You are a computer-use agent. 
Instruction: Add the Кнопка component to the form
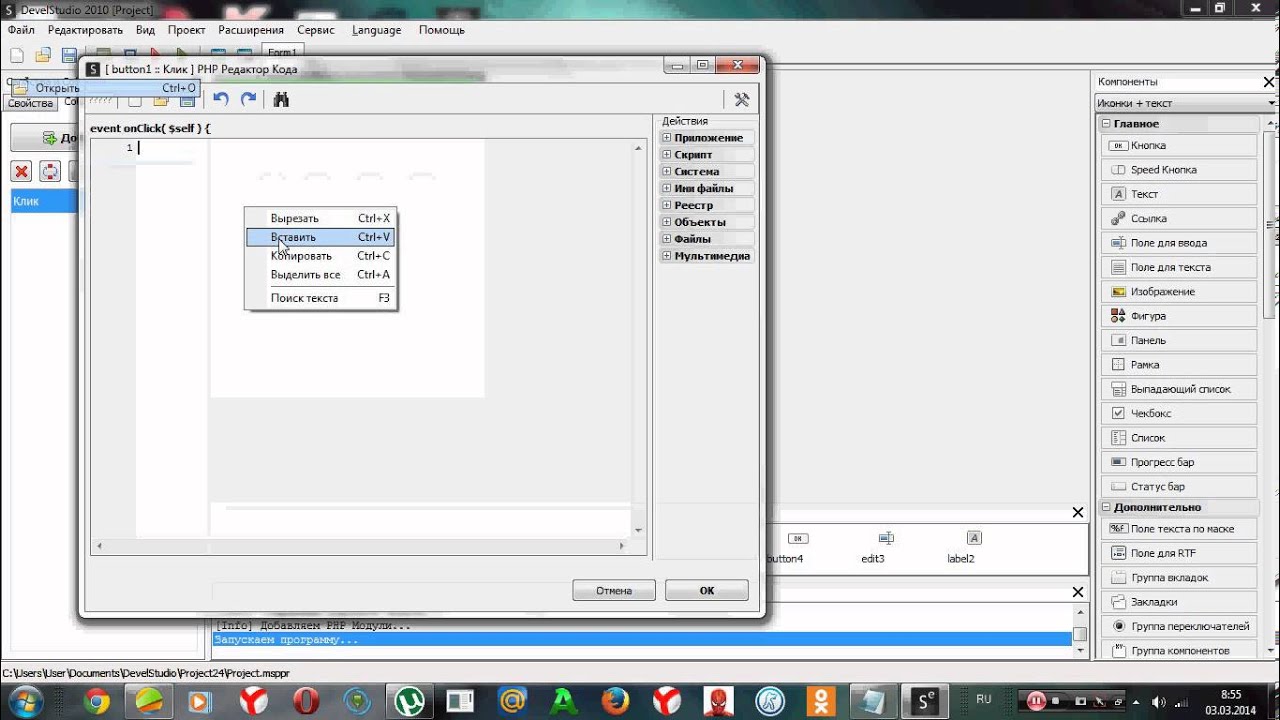pyautogui.click(x=1180, y=145)
